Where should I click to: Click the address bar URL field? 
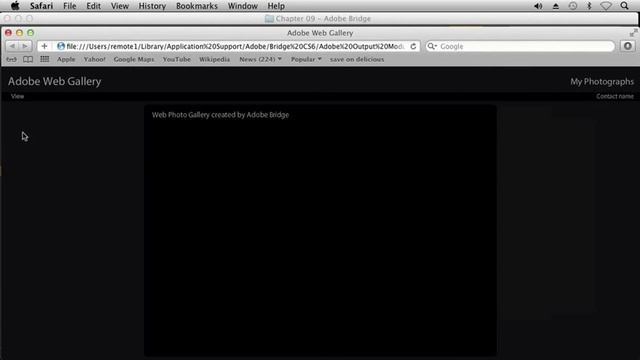pos(235,46)
